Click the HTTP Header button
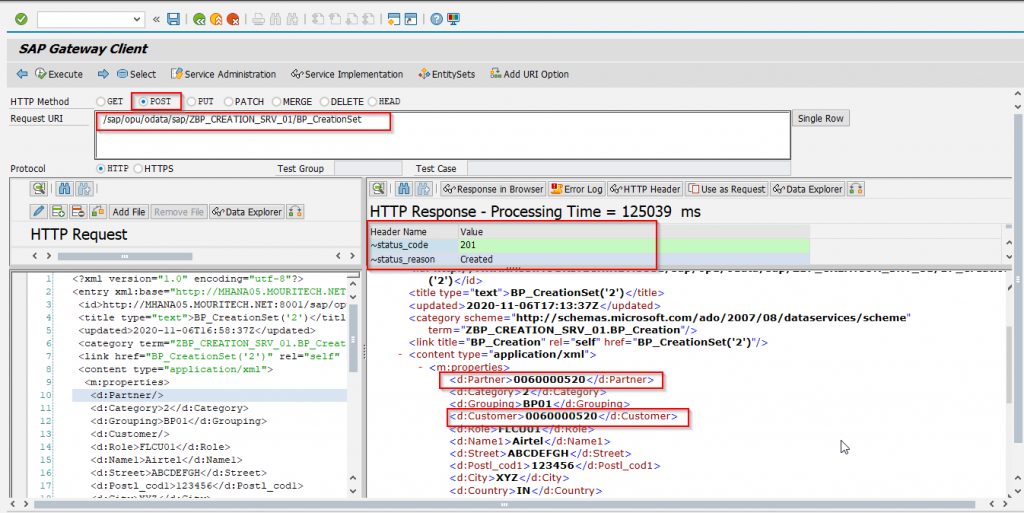1024x513 pixels. (x=645, y=189)
